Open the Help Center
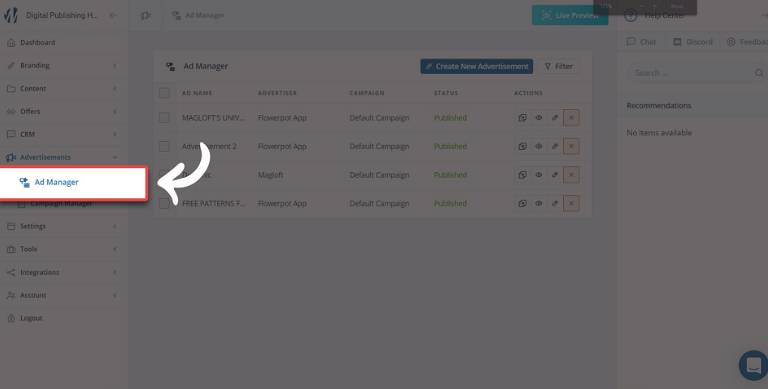Screen dimensions: 768x389 pos(654,16)
